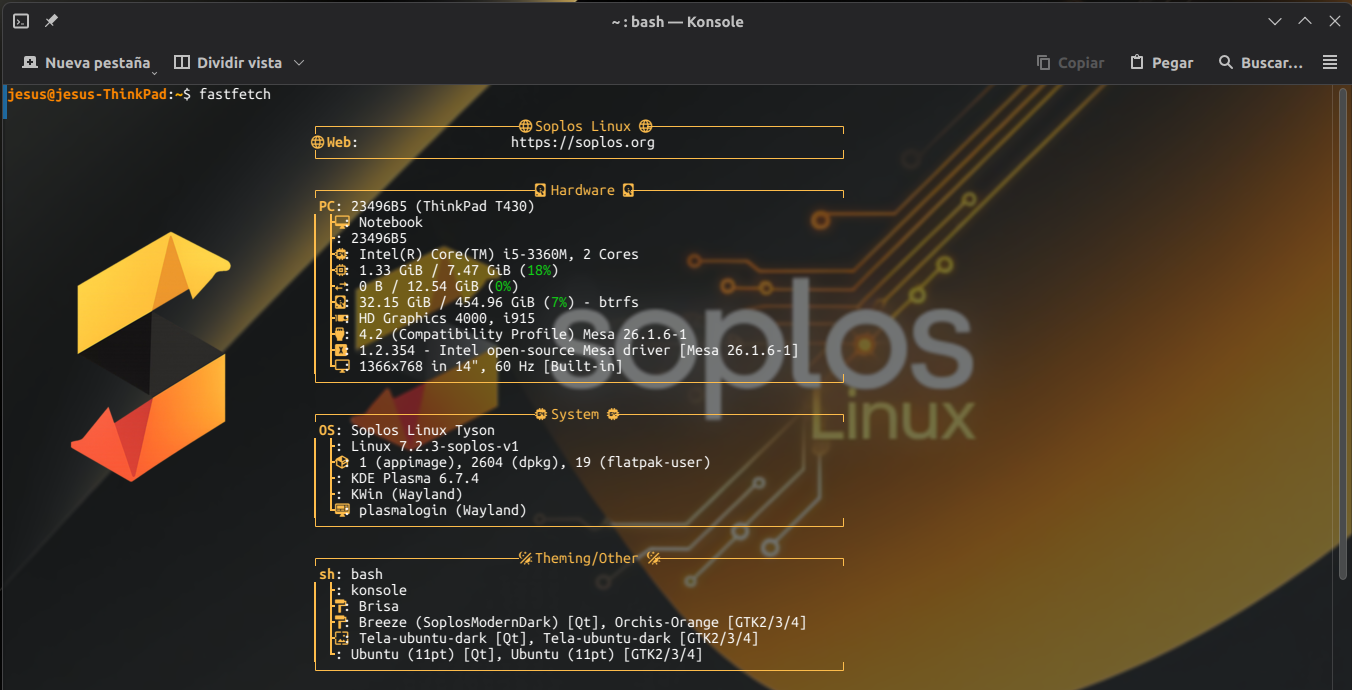The height and width of the screenshot is (690, 1352).
Task: Click the Ubuntu (11pt) font line
Action: pyautogui.click(x=527, y=654)
